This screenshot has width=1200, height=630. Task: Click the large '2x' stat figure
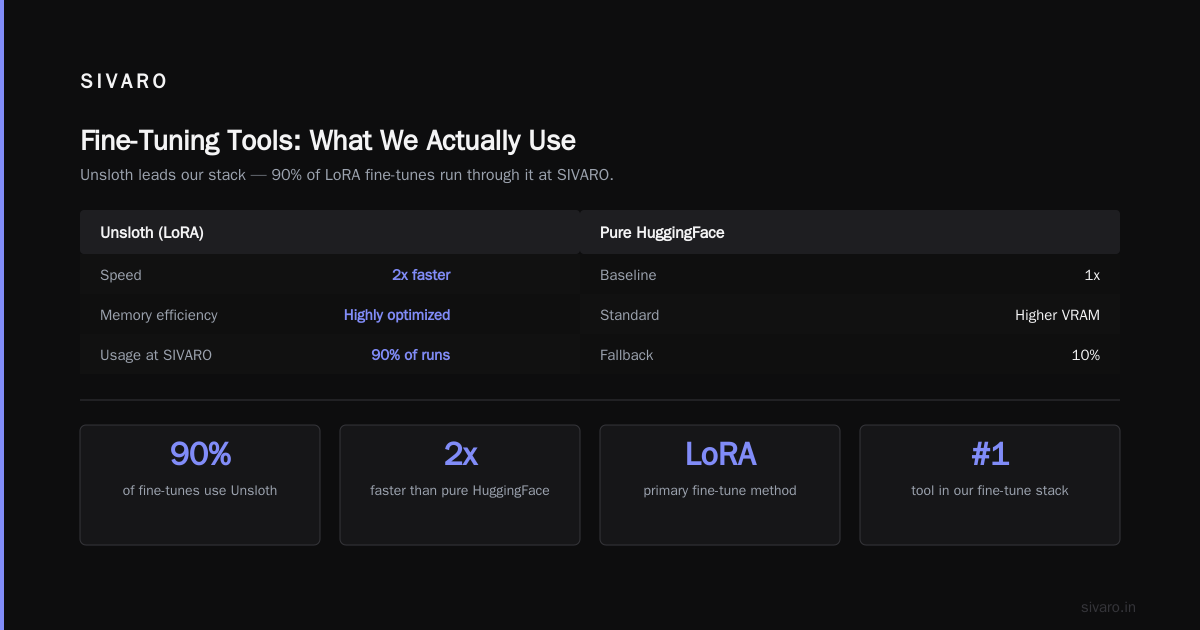coord(460,454)
